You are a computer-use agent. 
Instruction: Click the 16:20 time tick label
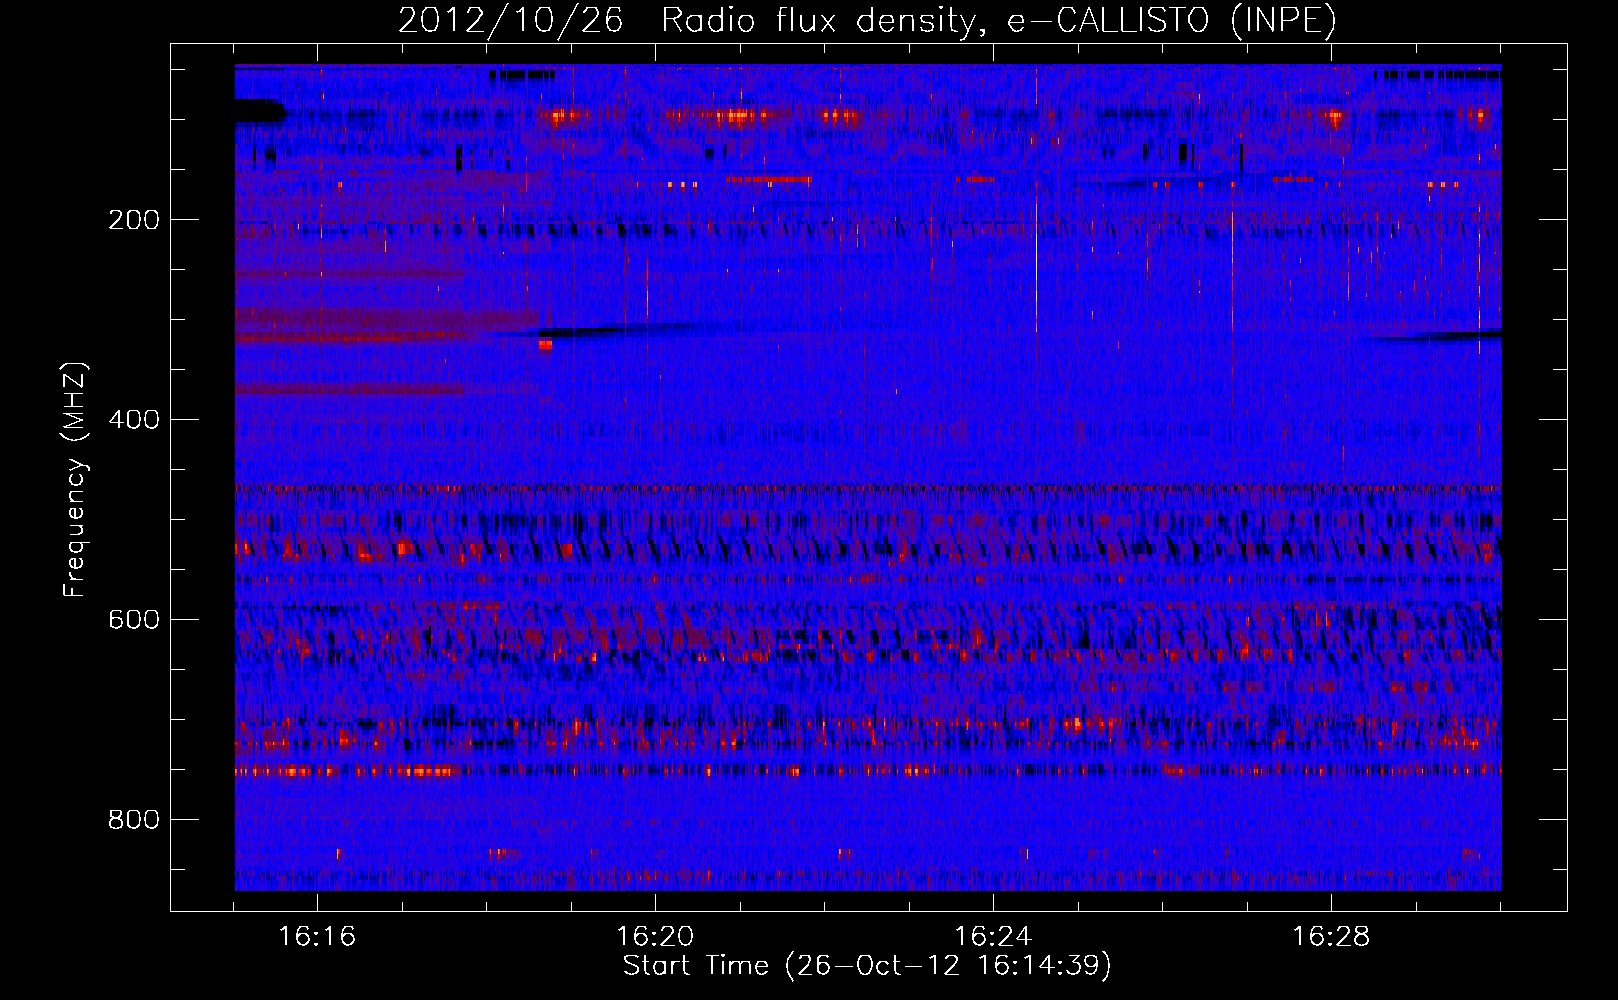655,937
